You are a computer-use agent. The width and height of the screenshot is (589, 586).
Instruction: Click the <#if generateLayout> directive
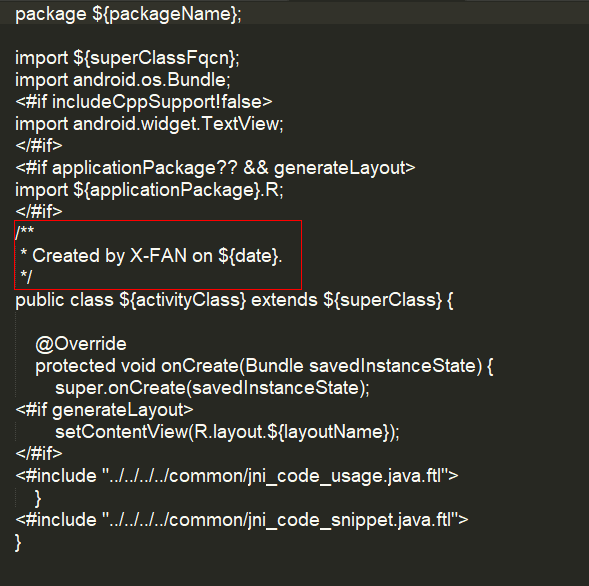coord(104,410)
